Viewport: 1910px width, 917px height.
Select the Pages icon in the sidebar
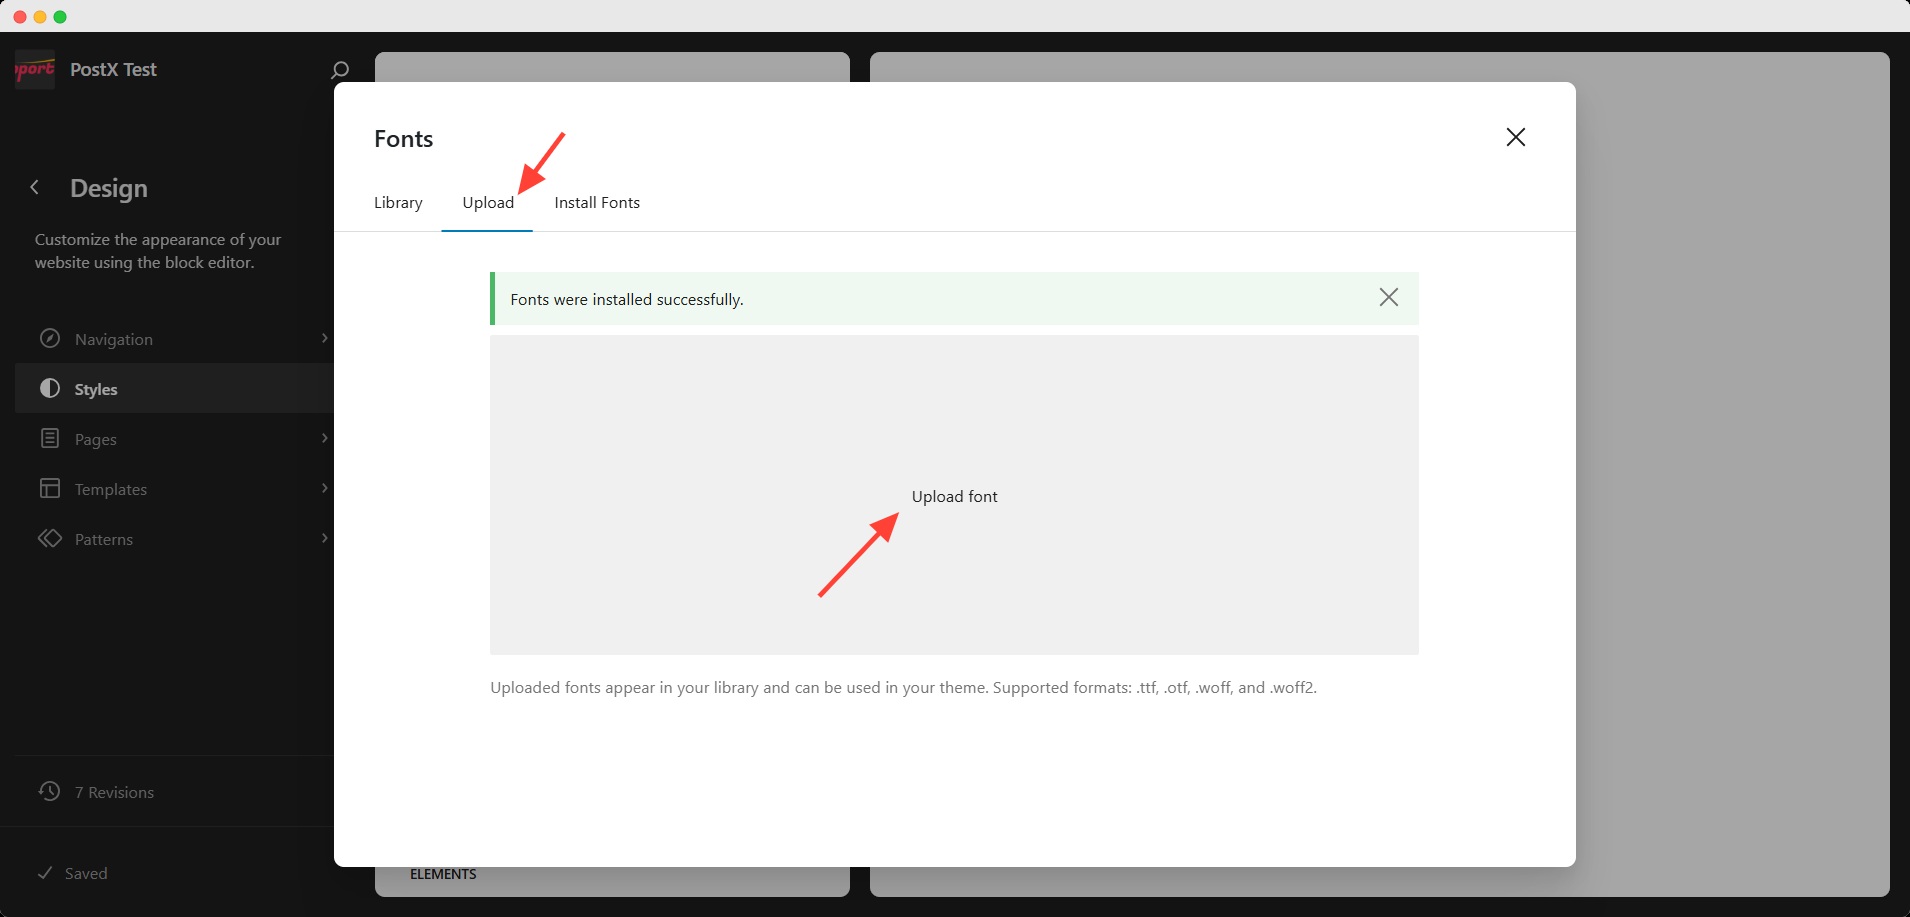(49, 438)
